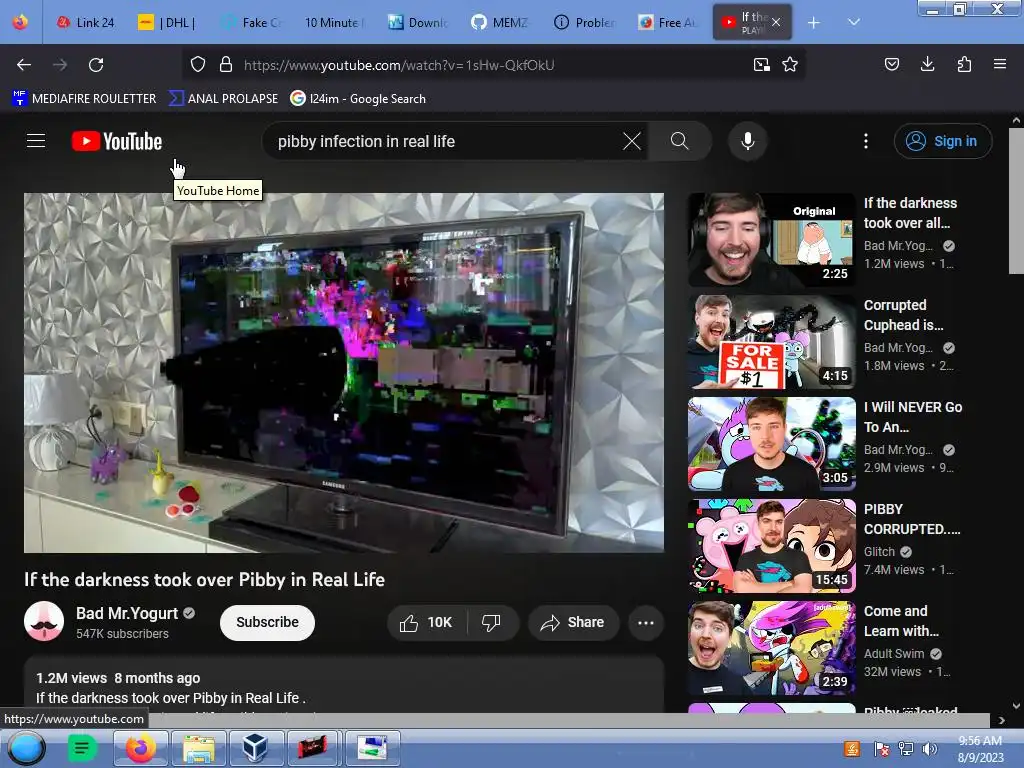
Task: Subscribe to Bad Mr.Yogurt
Action: [267, 622]
